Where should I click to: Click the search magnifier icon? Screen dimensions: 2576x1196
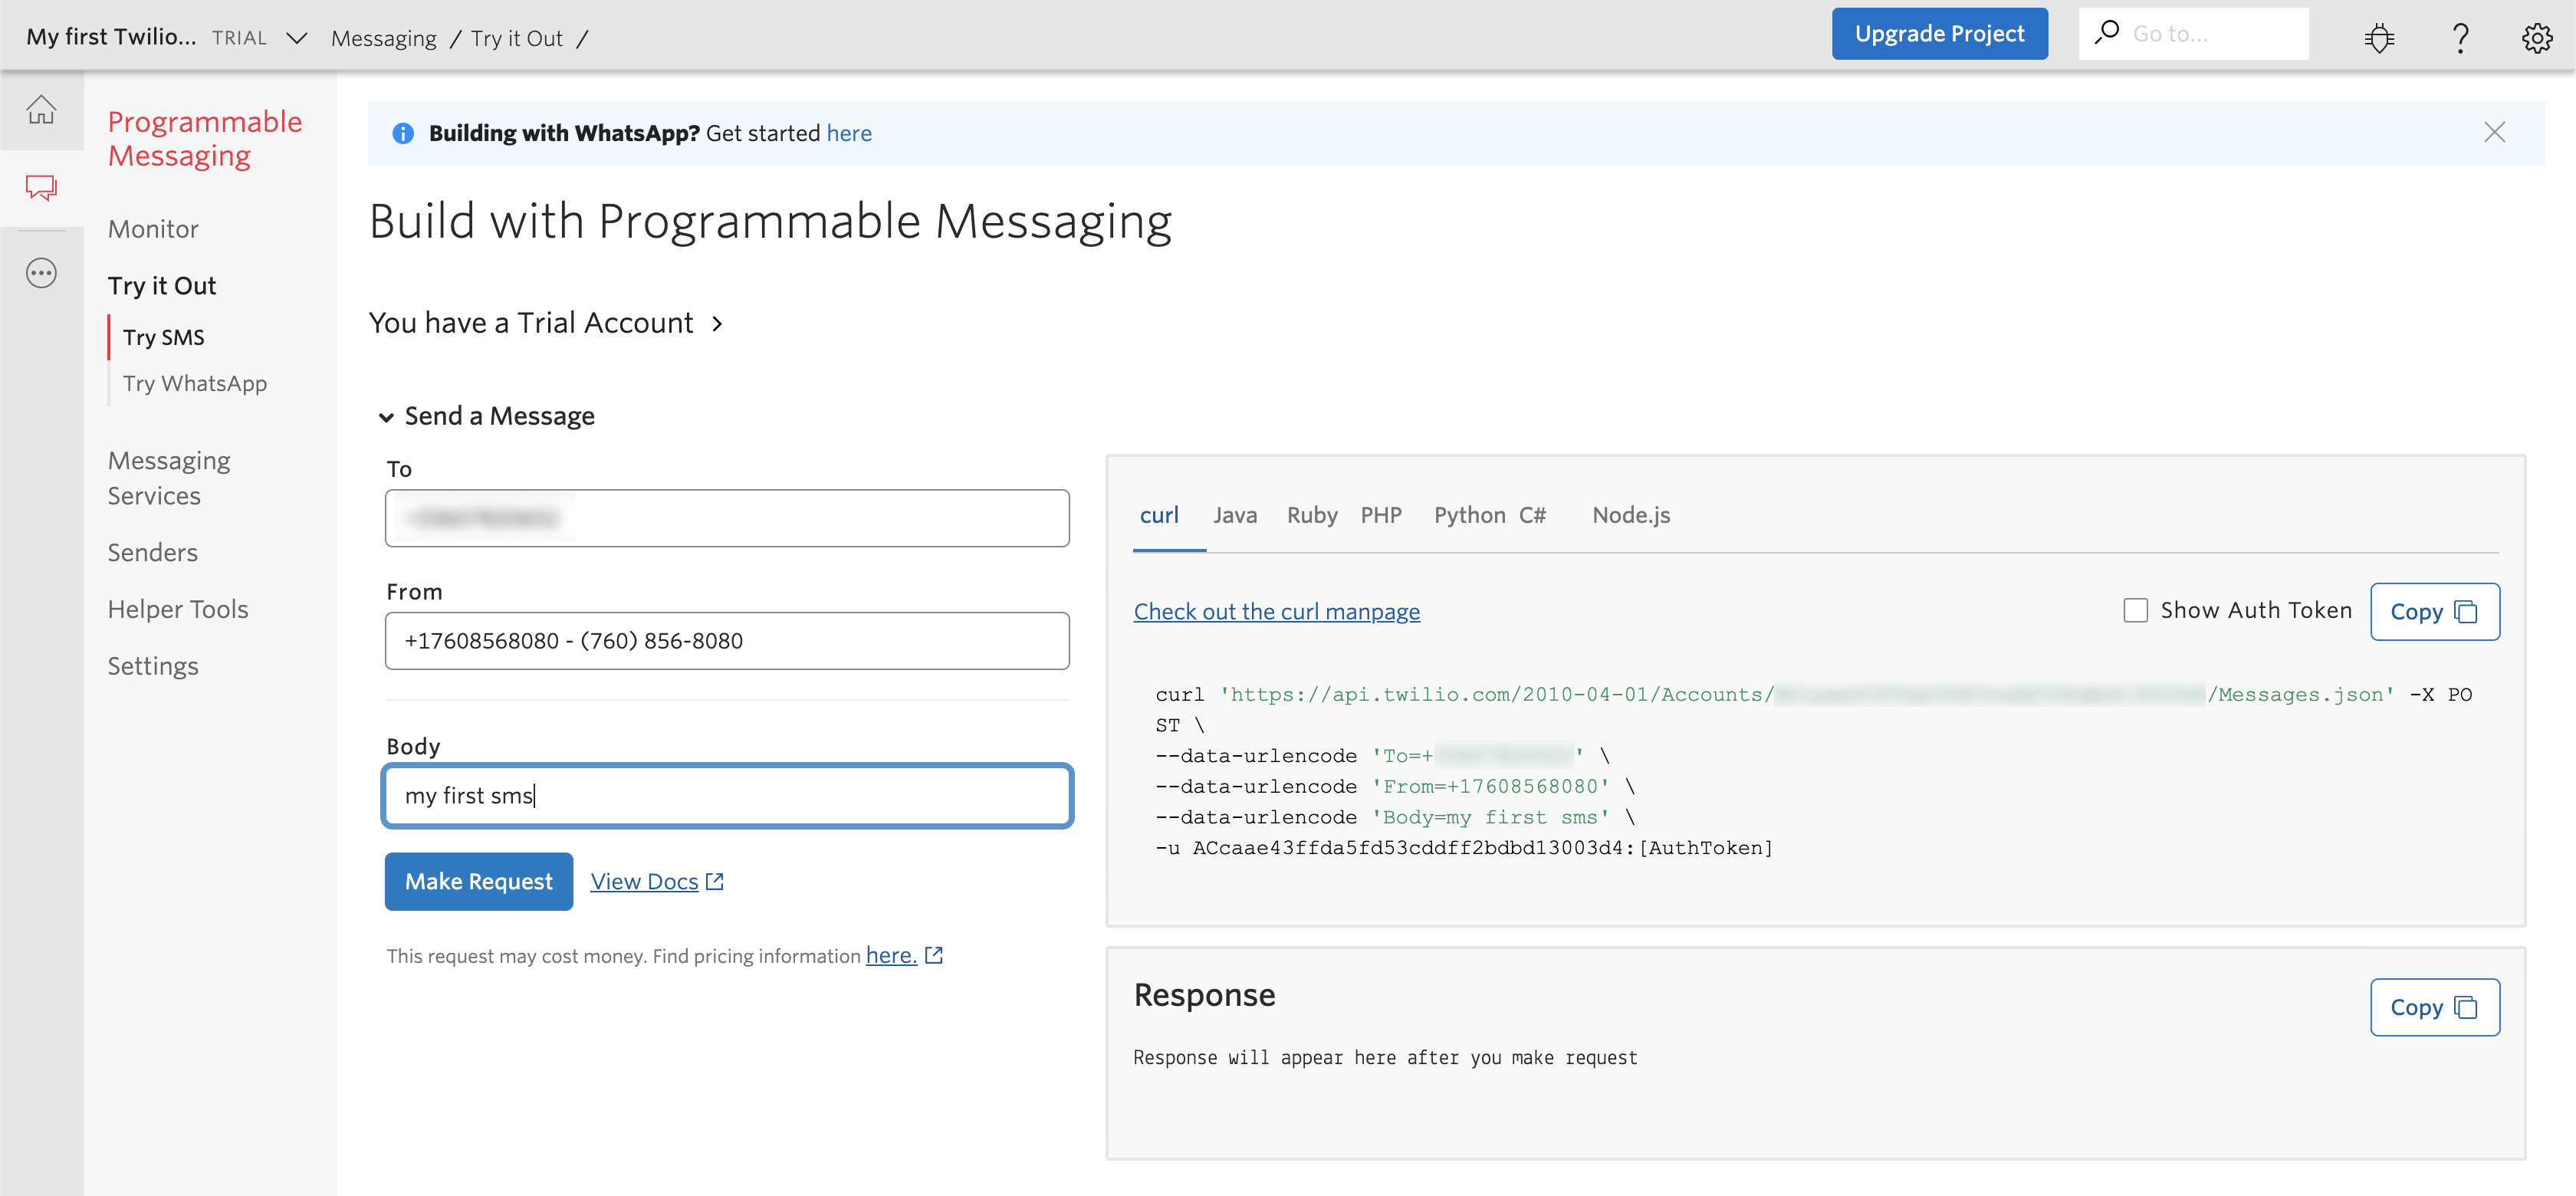tap(2107, 33)
